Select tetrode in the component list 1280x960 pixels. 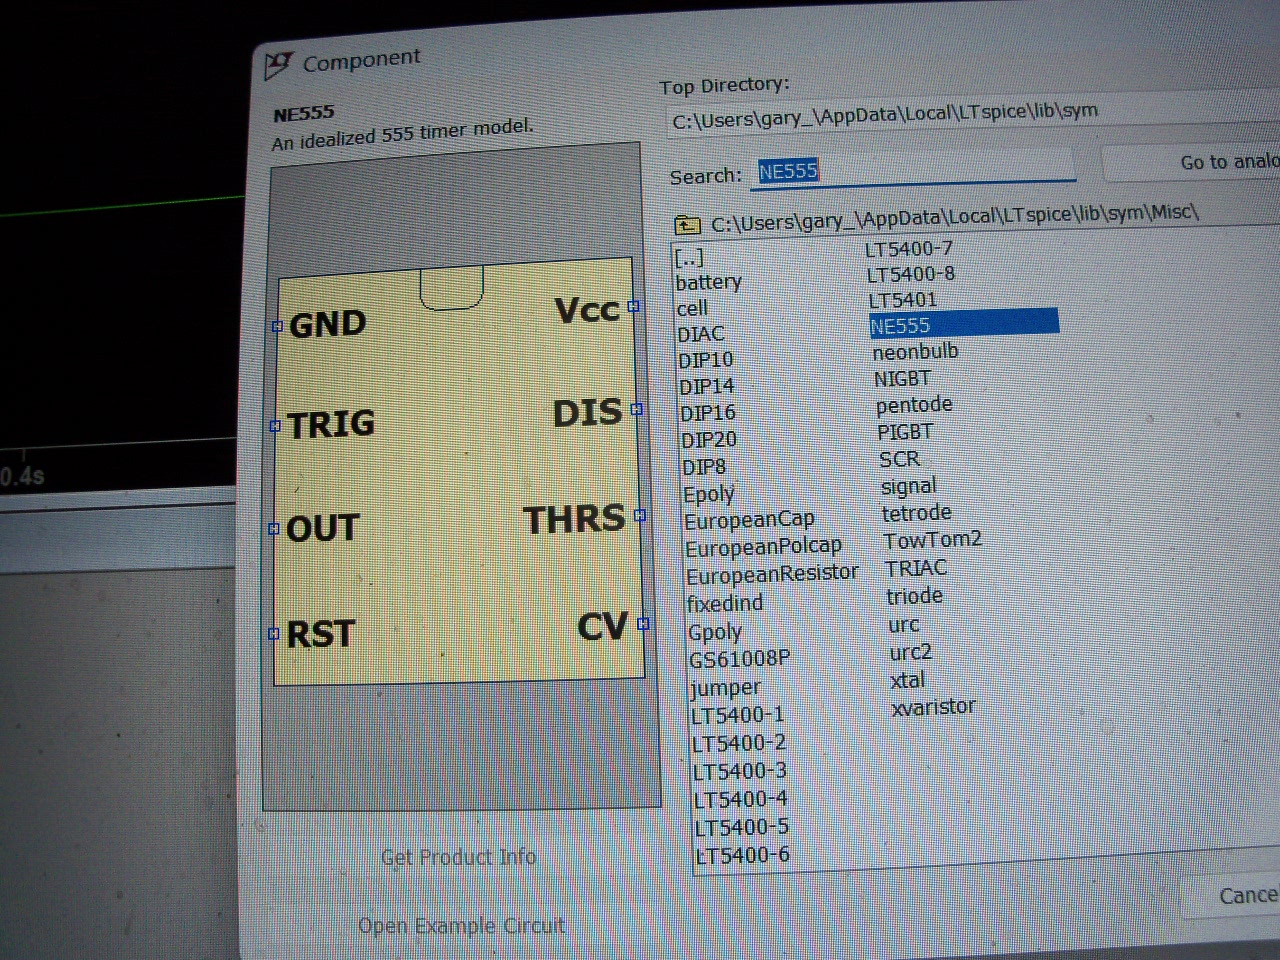click(917, 513)
